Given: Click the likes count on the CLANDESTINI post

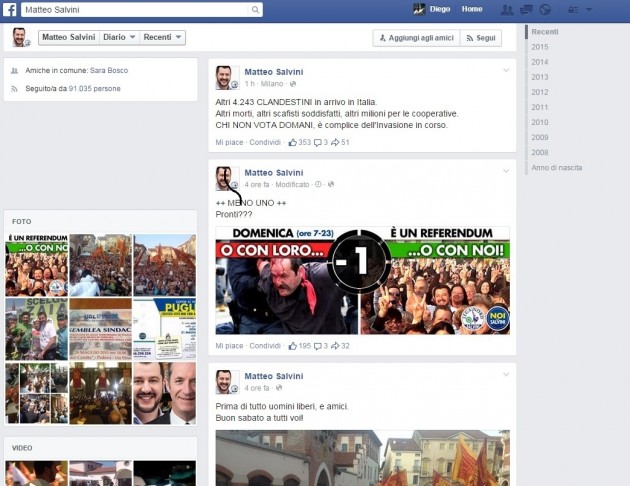Looking at the screenshot, I should point(299,143).
